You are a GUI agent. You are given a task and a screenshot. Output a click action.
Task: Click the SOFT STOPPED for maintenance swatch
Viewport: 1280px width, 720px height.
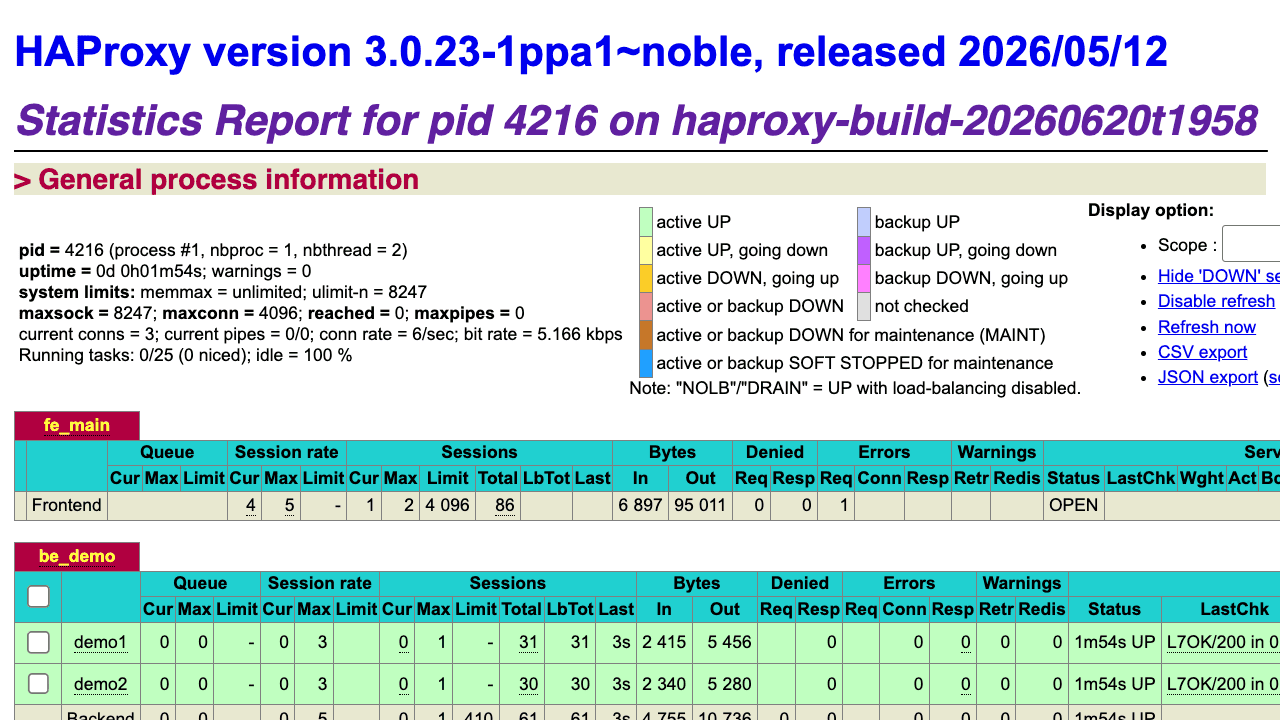point(646,363)
